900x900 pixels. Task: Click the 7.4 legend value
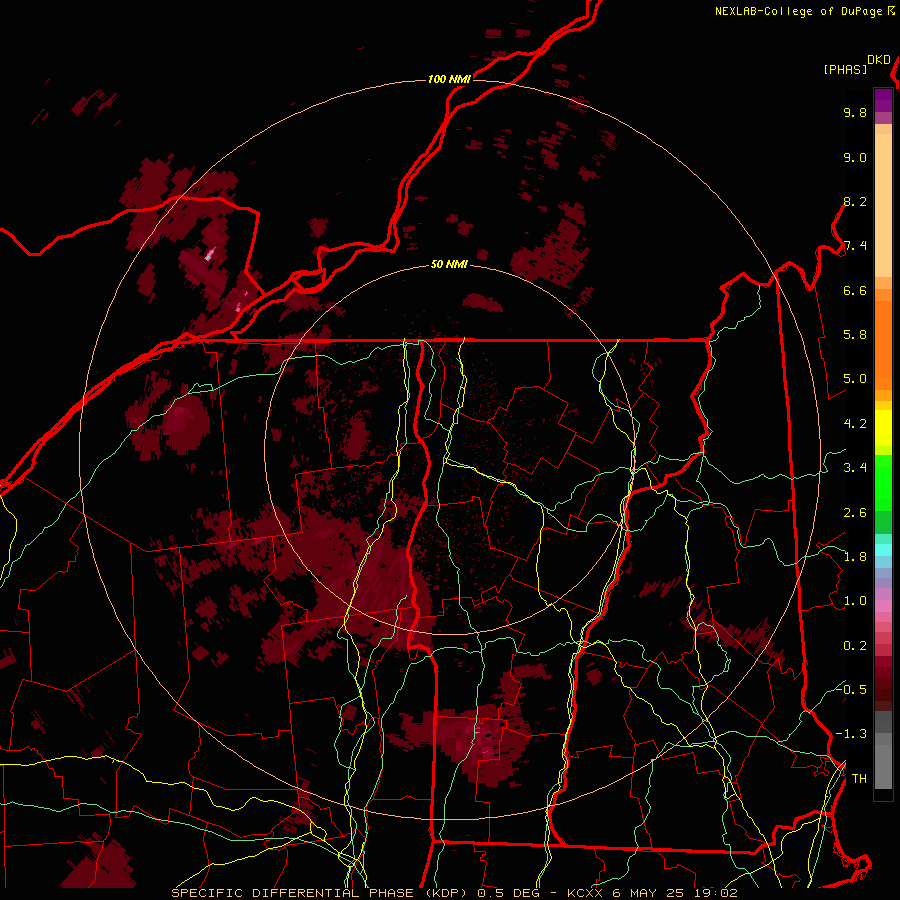[855, 246]
